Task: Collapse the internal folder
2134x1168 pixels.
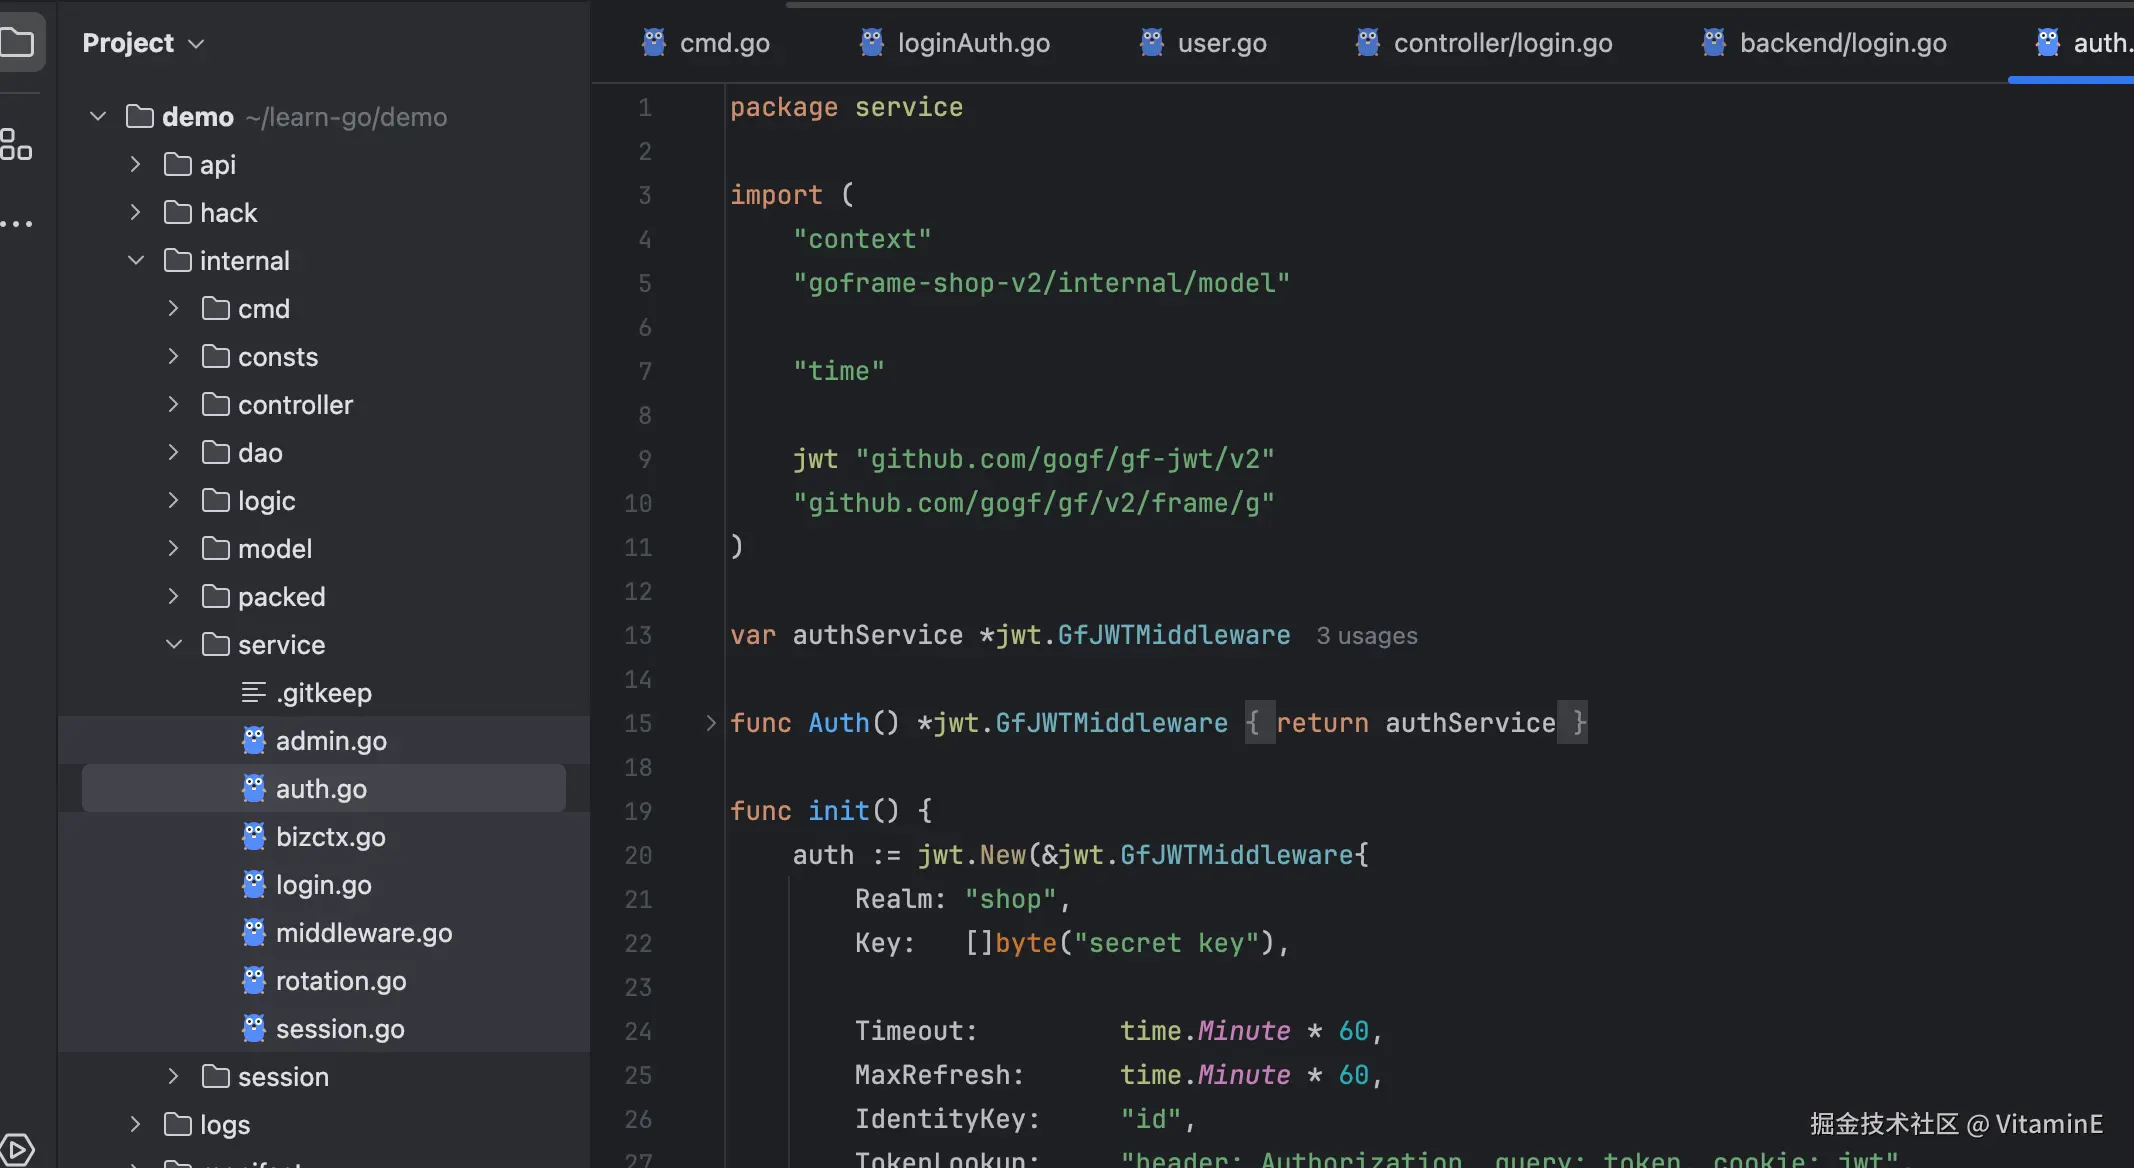Action: pyautogui.click(x=136, y=261)
